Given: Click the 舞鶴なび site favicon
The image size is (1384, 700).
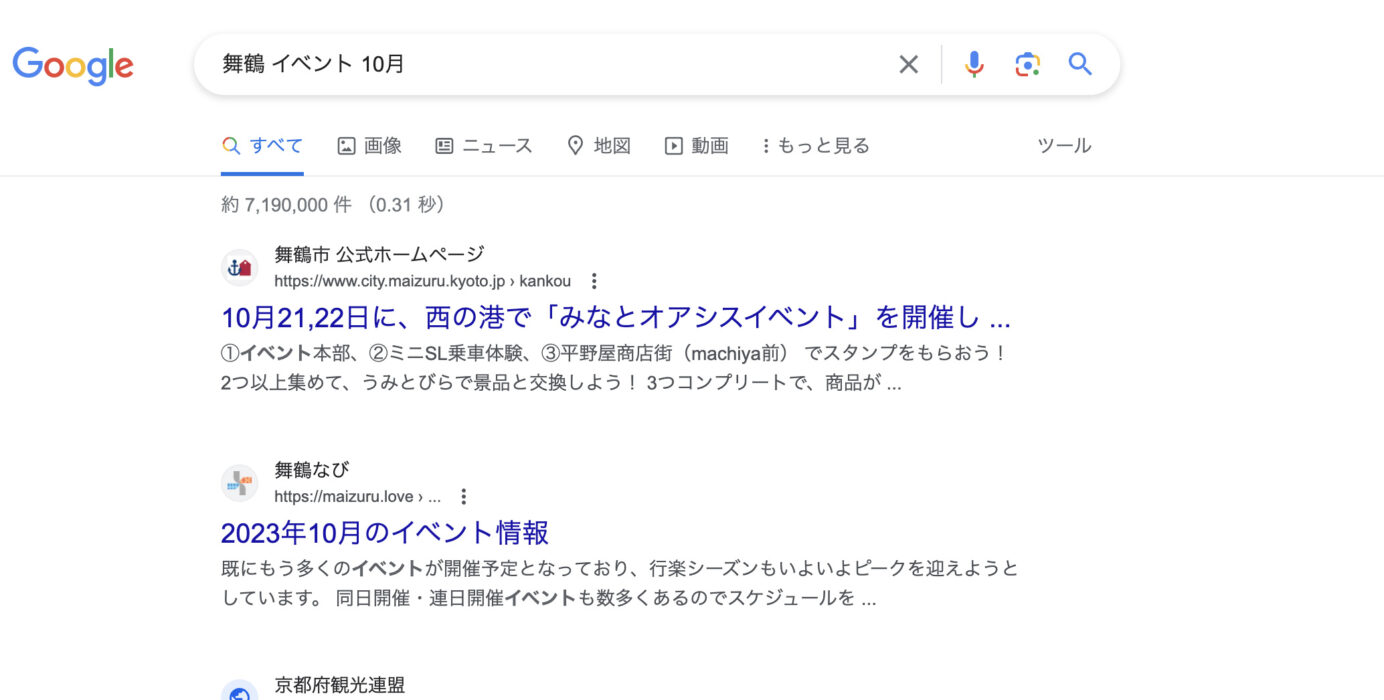Looking at the screenshot, I should 240,484.
